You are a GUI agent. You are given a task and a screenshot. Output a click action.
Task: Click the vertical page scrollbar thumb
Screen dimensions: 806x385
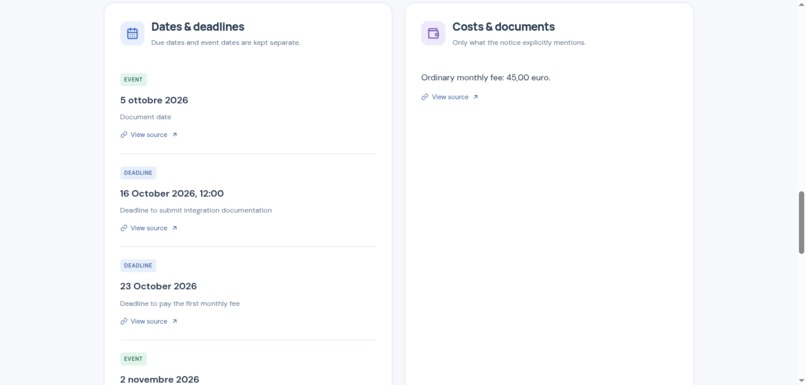tap(801, 223)
